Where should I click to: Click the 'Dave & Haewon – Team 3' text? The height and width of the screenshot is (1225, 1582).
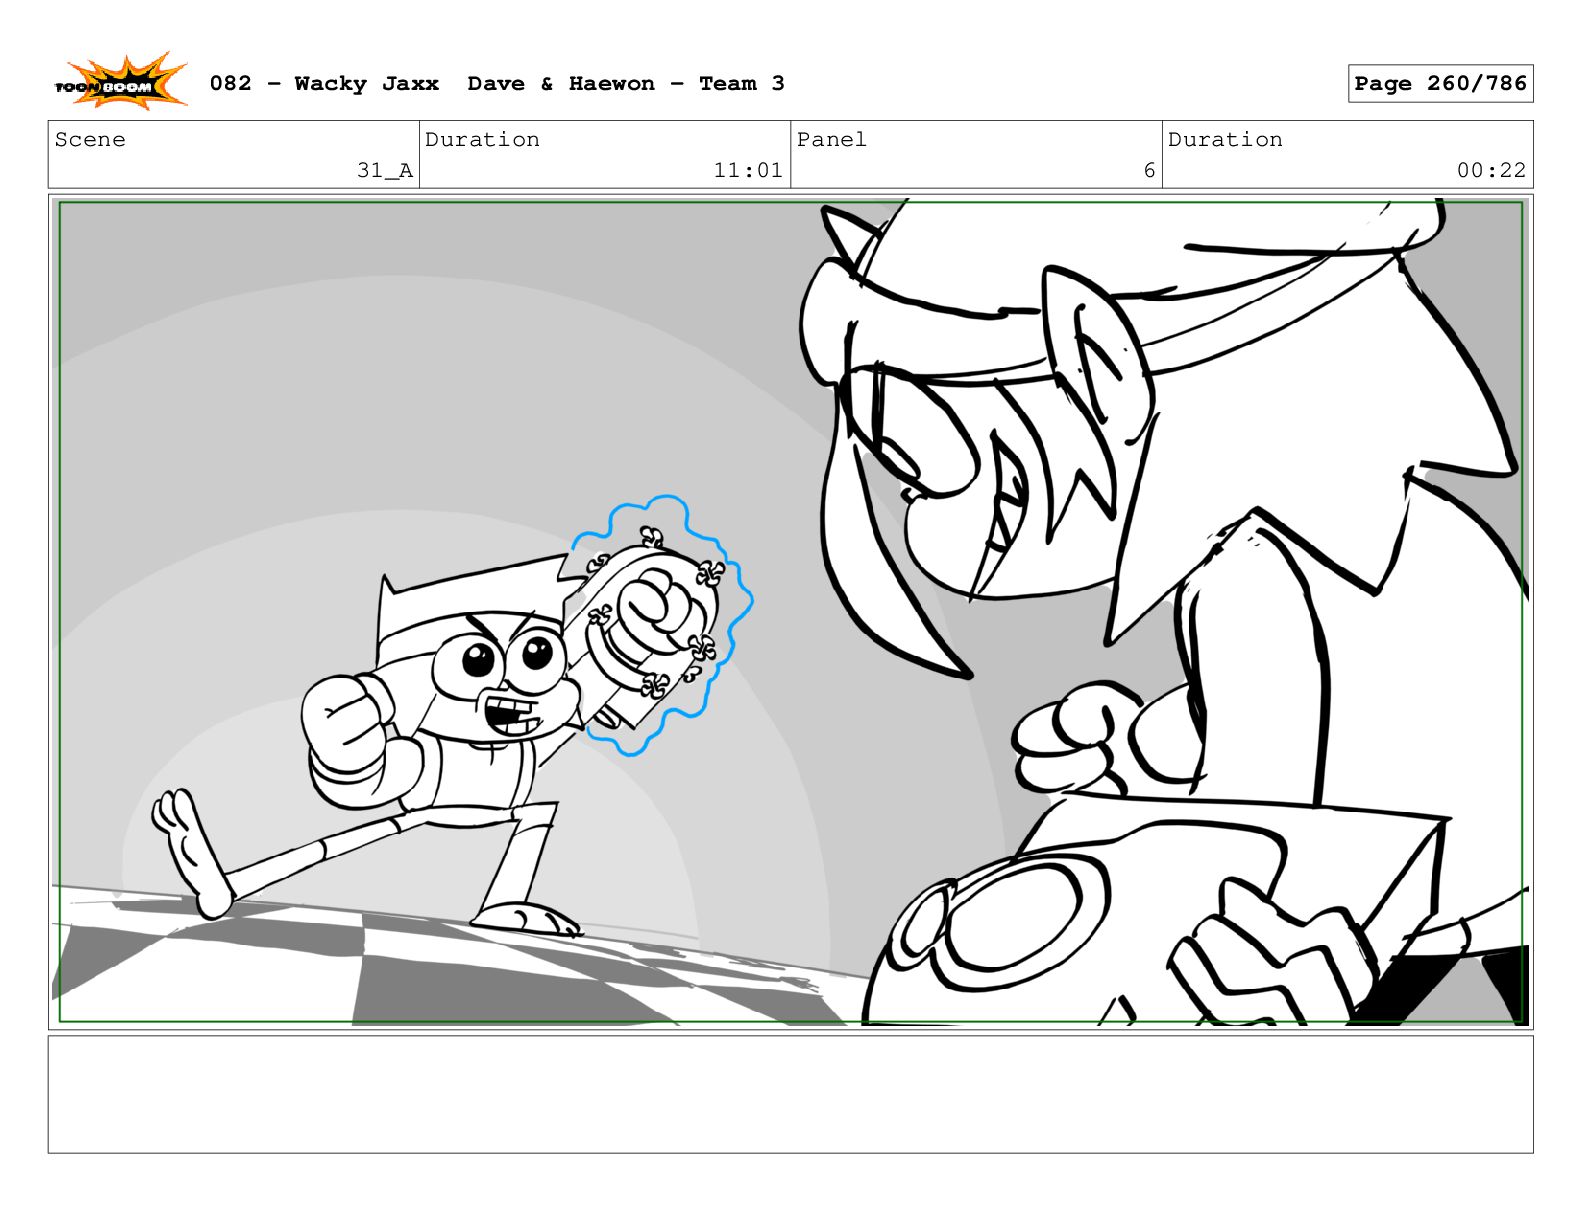[626, 84]
